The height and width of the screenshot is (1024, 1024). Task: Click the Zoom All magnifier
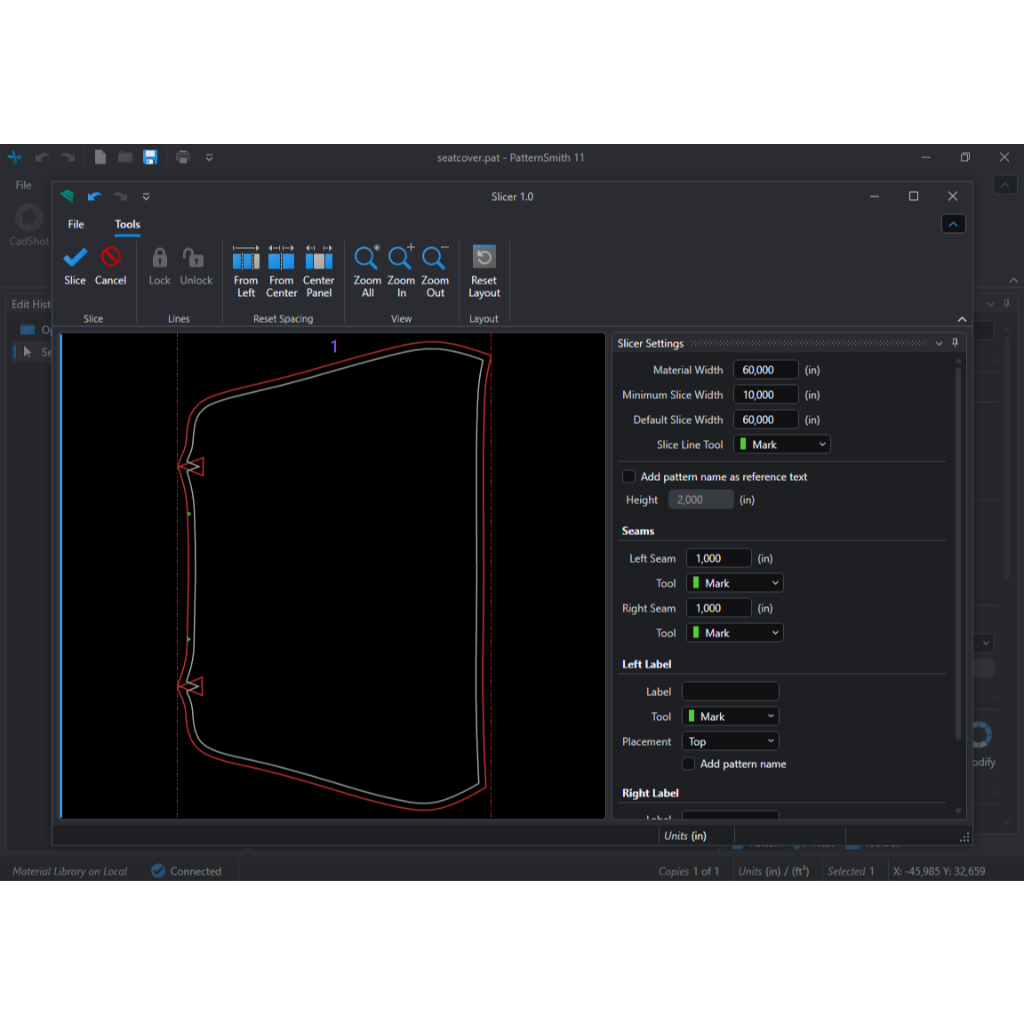(x=367, y=259)
